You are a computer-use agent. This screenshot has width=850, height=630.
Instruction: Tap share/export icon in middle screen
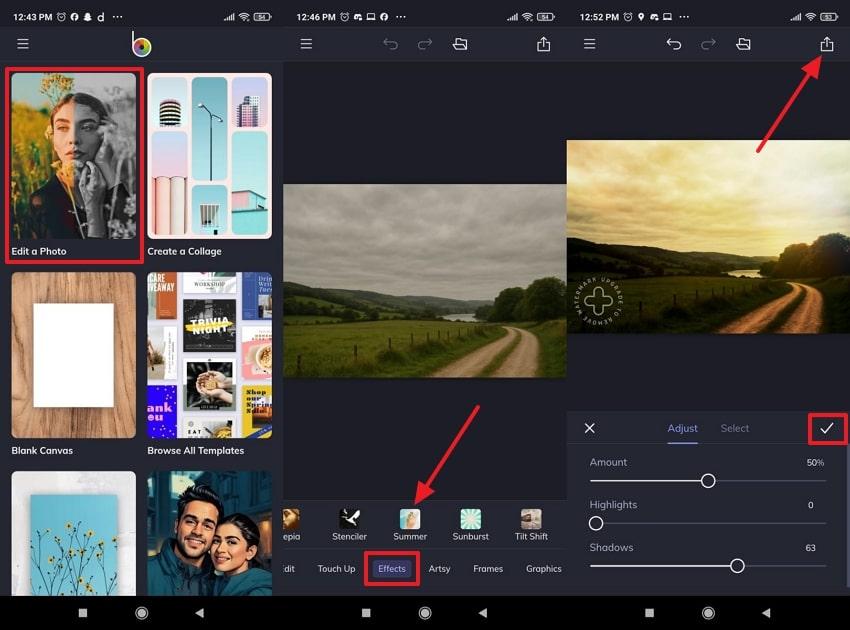point(543,43)
